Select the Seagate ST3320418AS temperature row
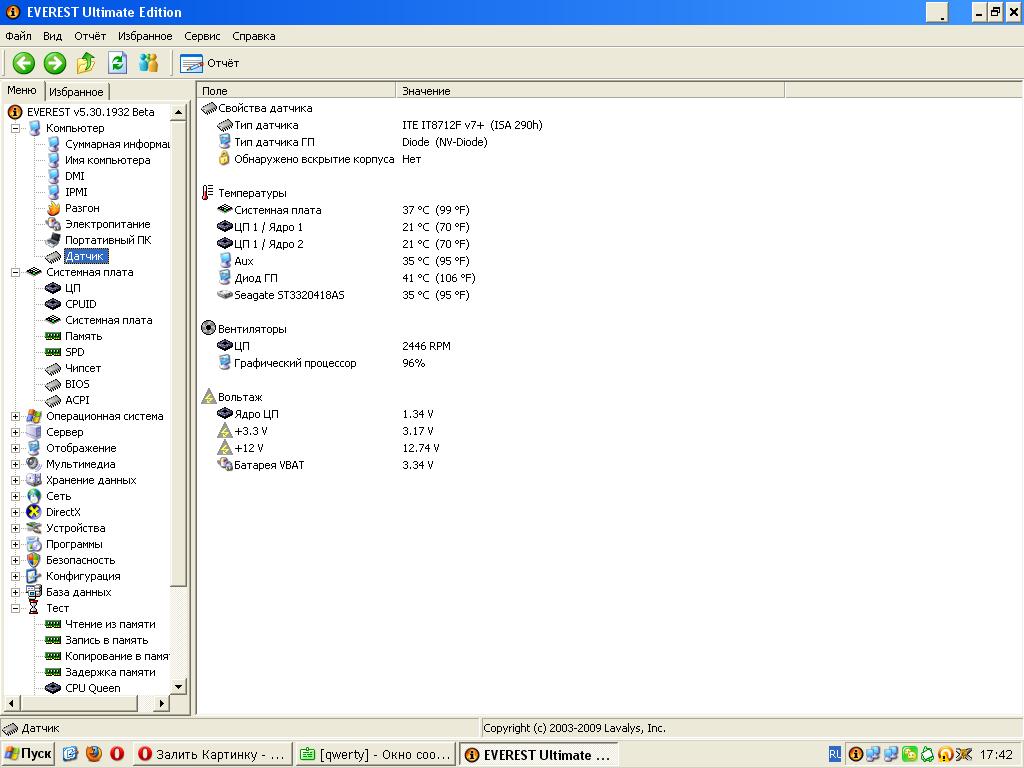This screenshot has width=1024, height=768. coord(289,295)
